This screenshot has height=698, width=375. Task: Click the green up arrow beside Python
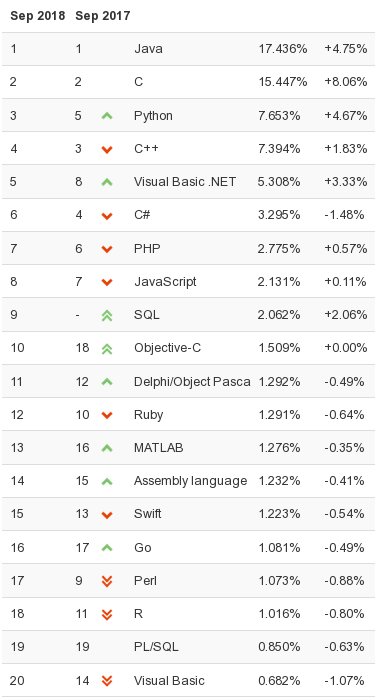tap(107, 116)
